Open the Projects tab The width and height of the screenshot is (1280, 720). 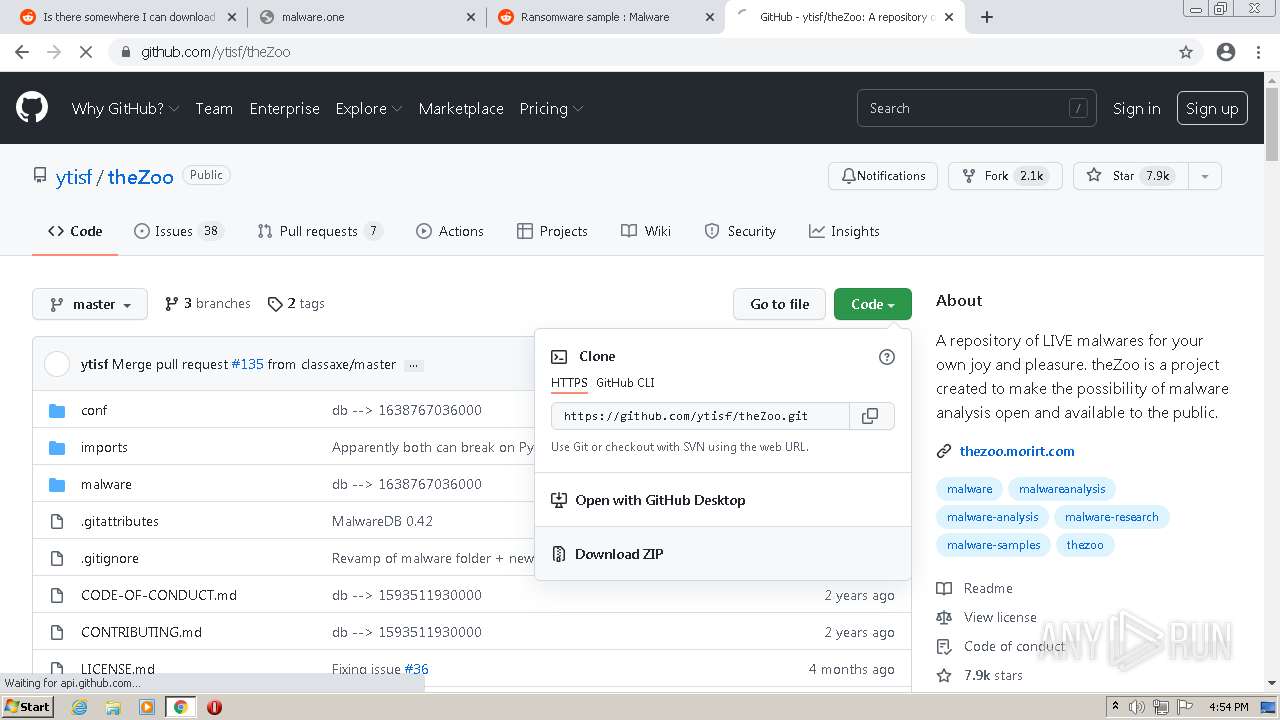point(552,231)
